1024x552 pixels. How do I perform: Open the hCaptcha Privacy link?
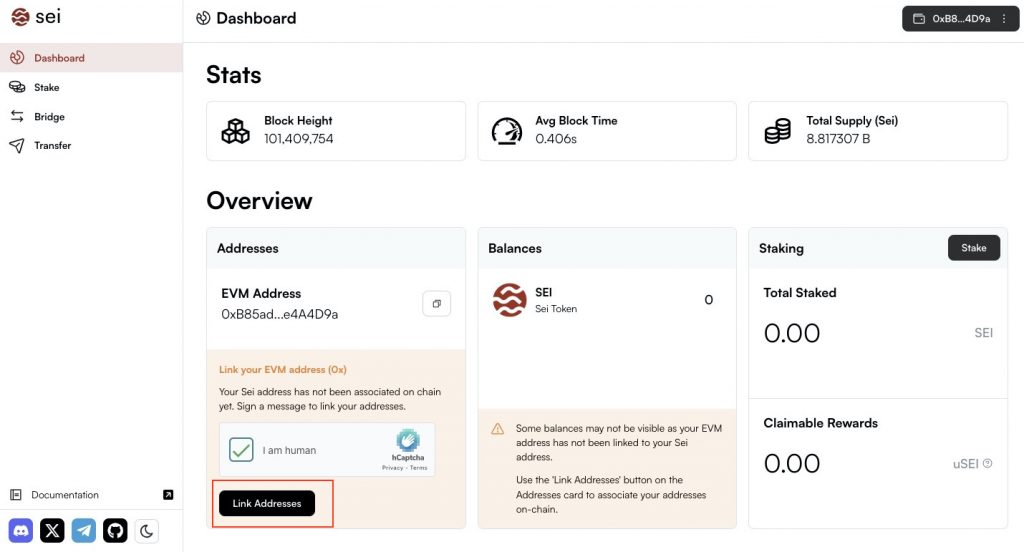tap(392, 468)
